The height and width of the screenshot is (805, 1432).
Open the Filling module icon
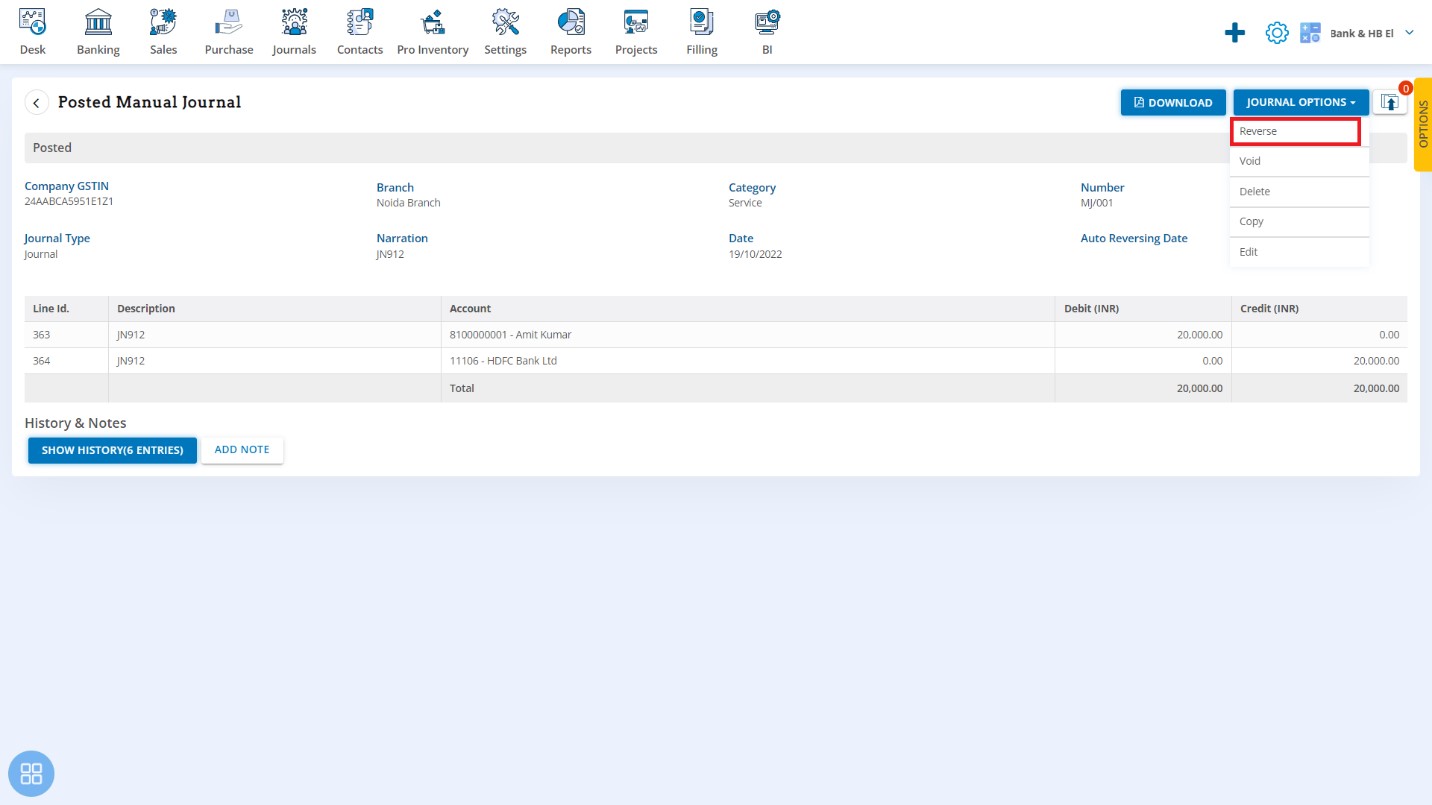[702, 31]
